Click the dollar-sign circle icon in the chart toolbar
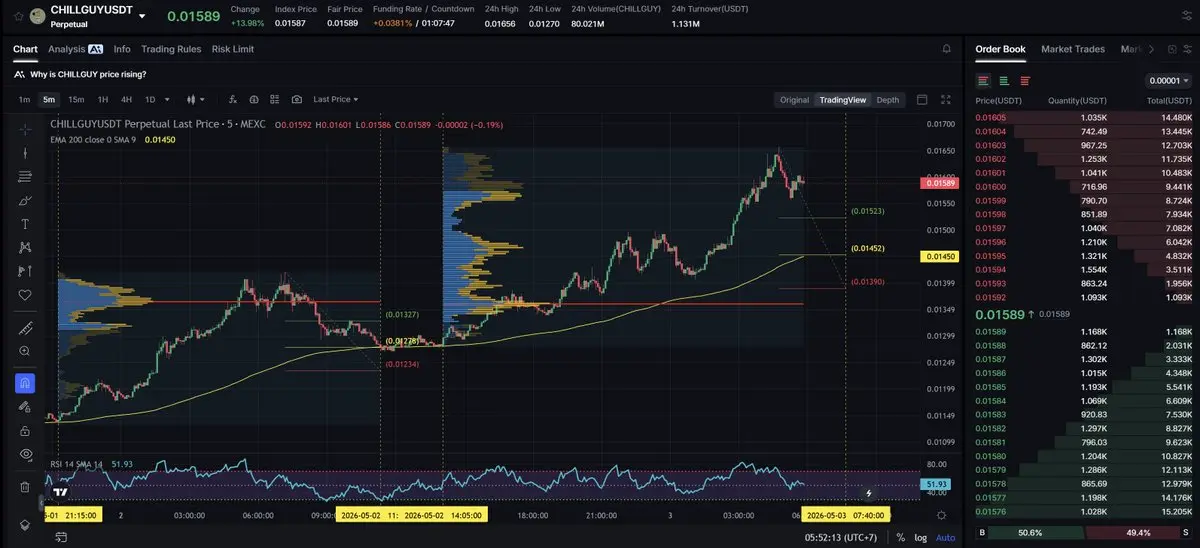 pyautogui.click(x=254, y=100)
